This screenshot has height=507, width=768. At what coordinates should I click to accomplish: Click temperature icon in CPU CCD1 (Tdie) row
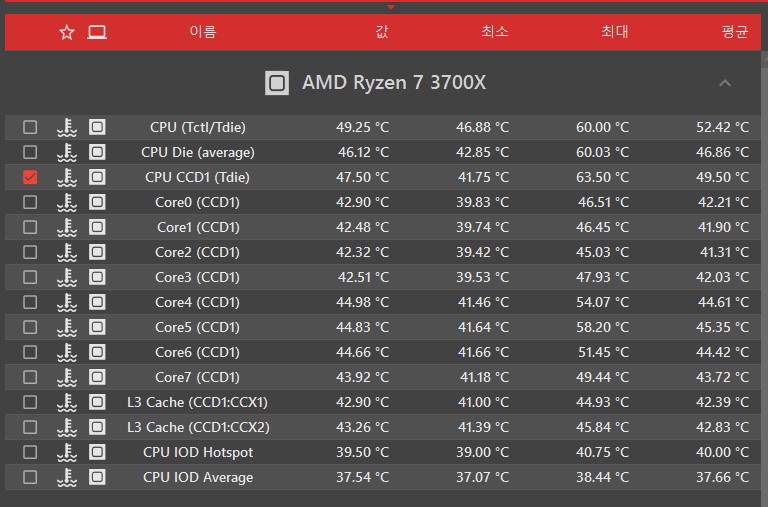tap(67, 177)
